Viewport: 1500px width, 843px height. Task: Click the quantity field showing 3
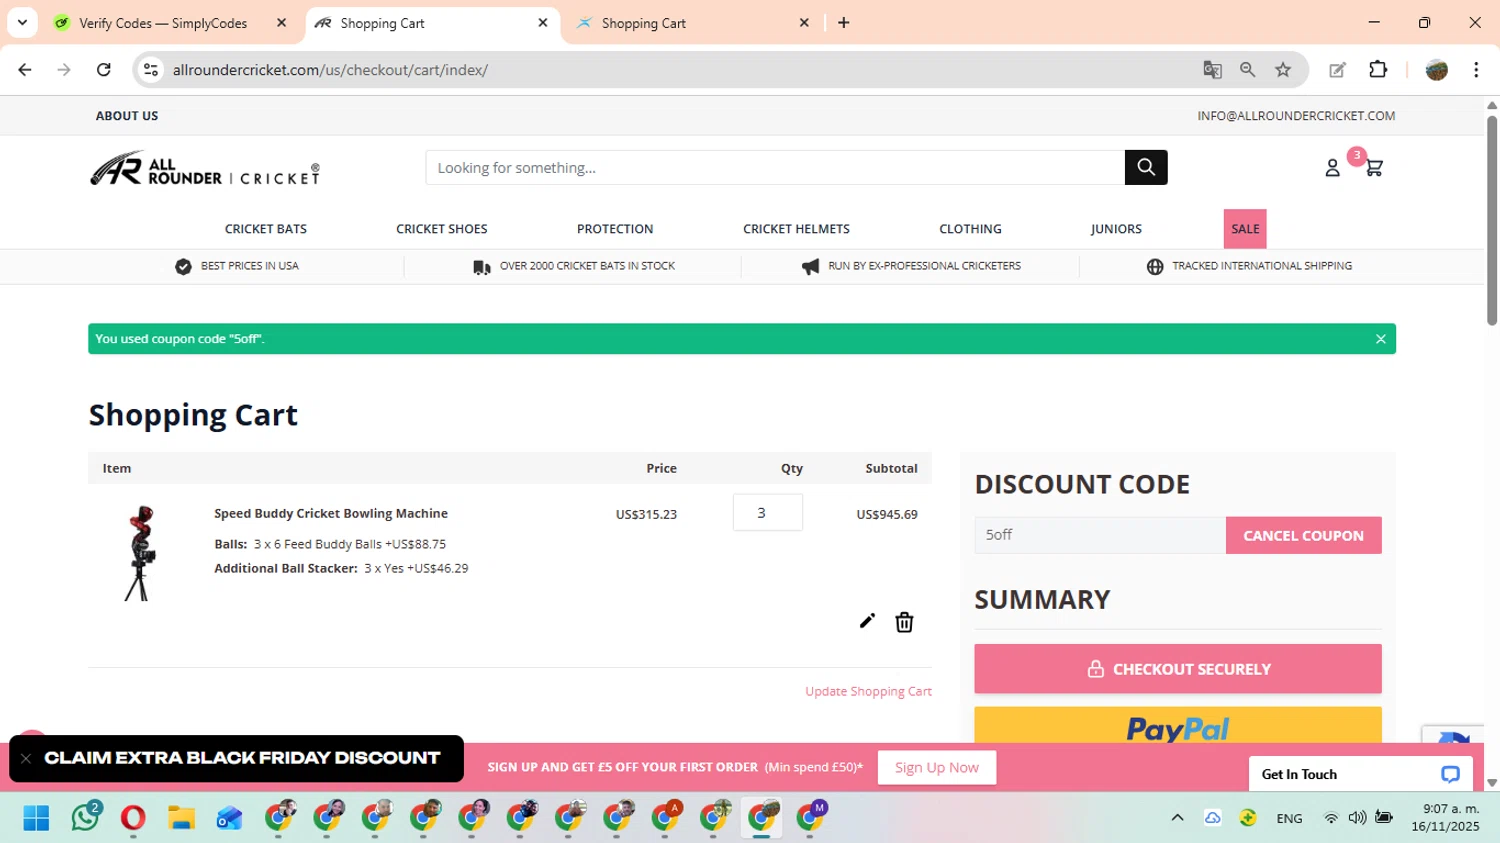(768, 512)
